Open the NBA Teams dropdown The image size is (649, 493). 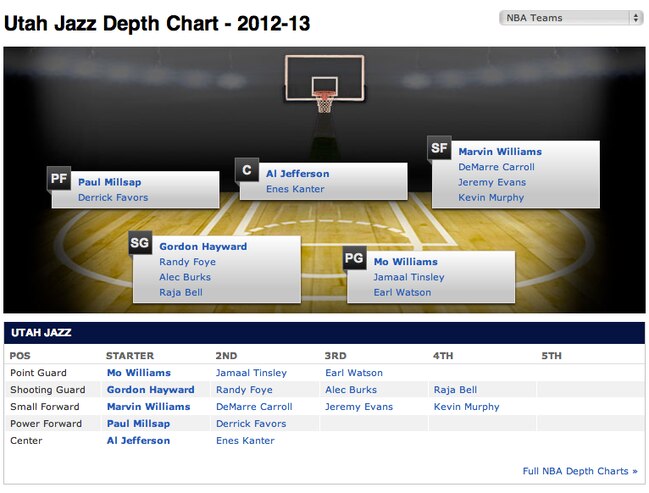tap(571, 18)
